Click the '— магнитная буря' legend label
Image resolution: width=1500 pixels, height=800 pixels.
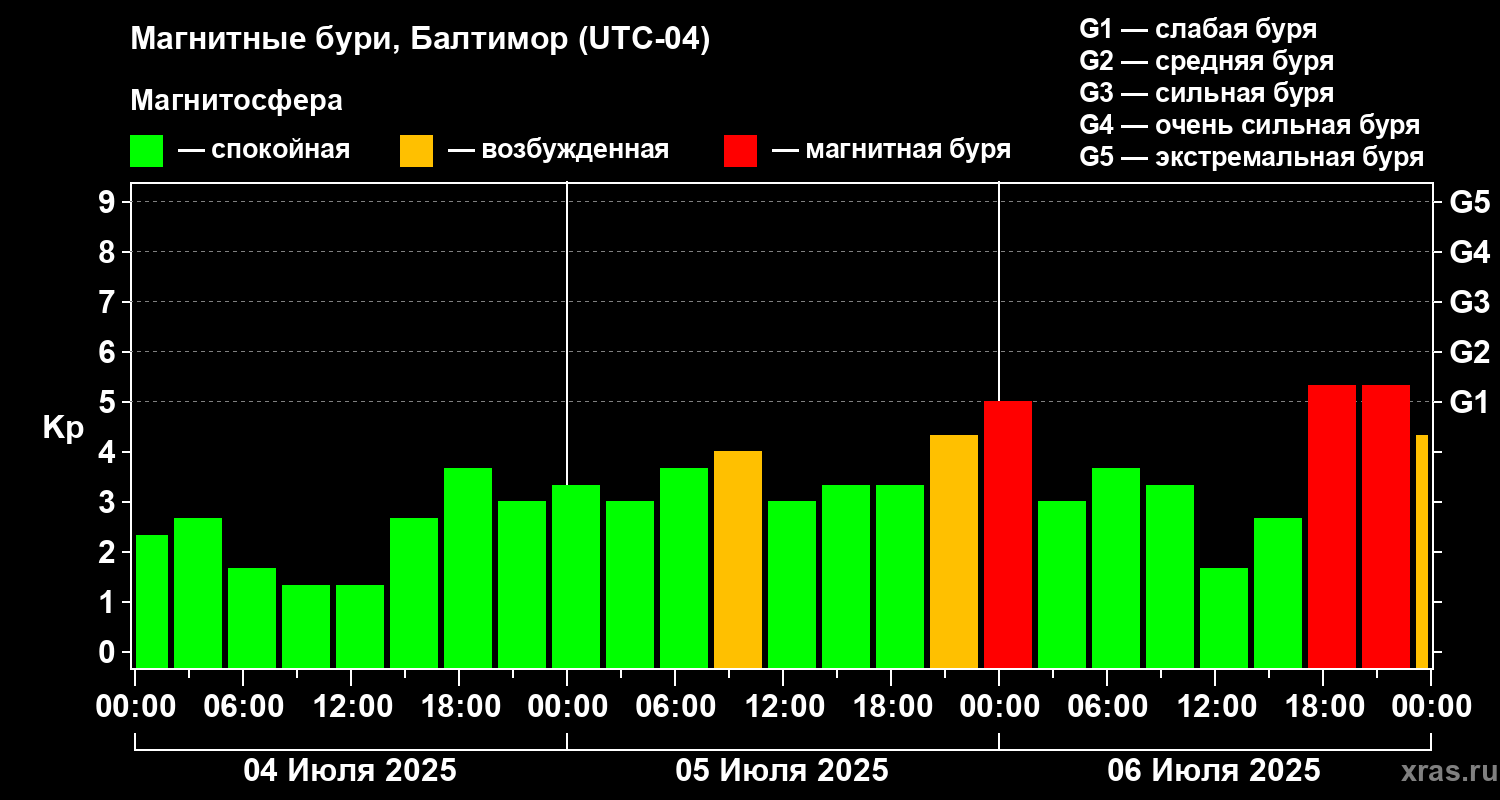coord(892,151)
